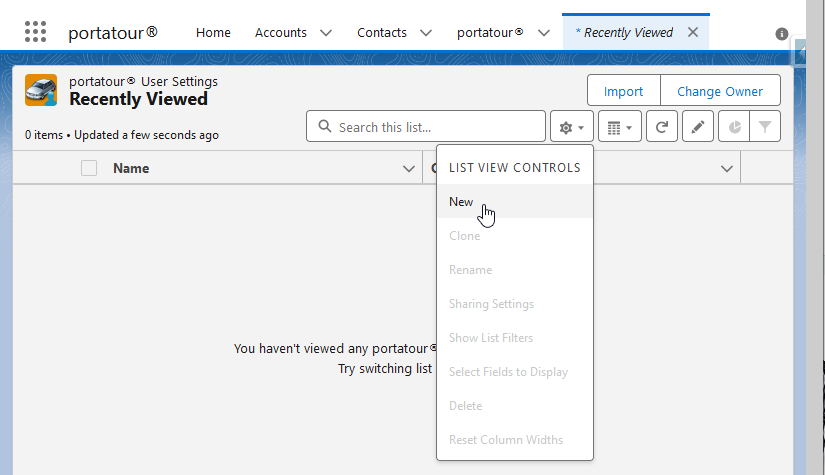Screen dimensions: 825x475
Task: Expand the portatour® nav tab chevron
Action: pos(544,33)
